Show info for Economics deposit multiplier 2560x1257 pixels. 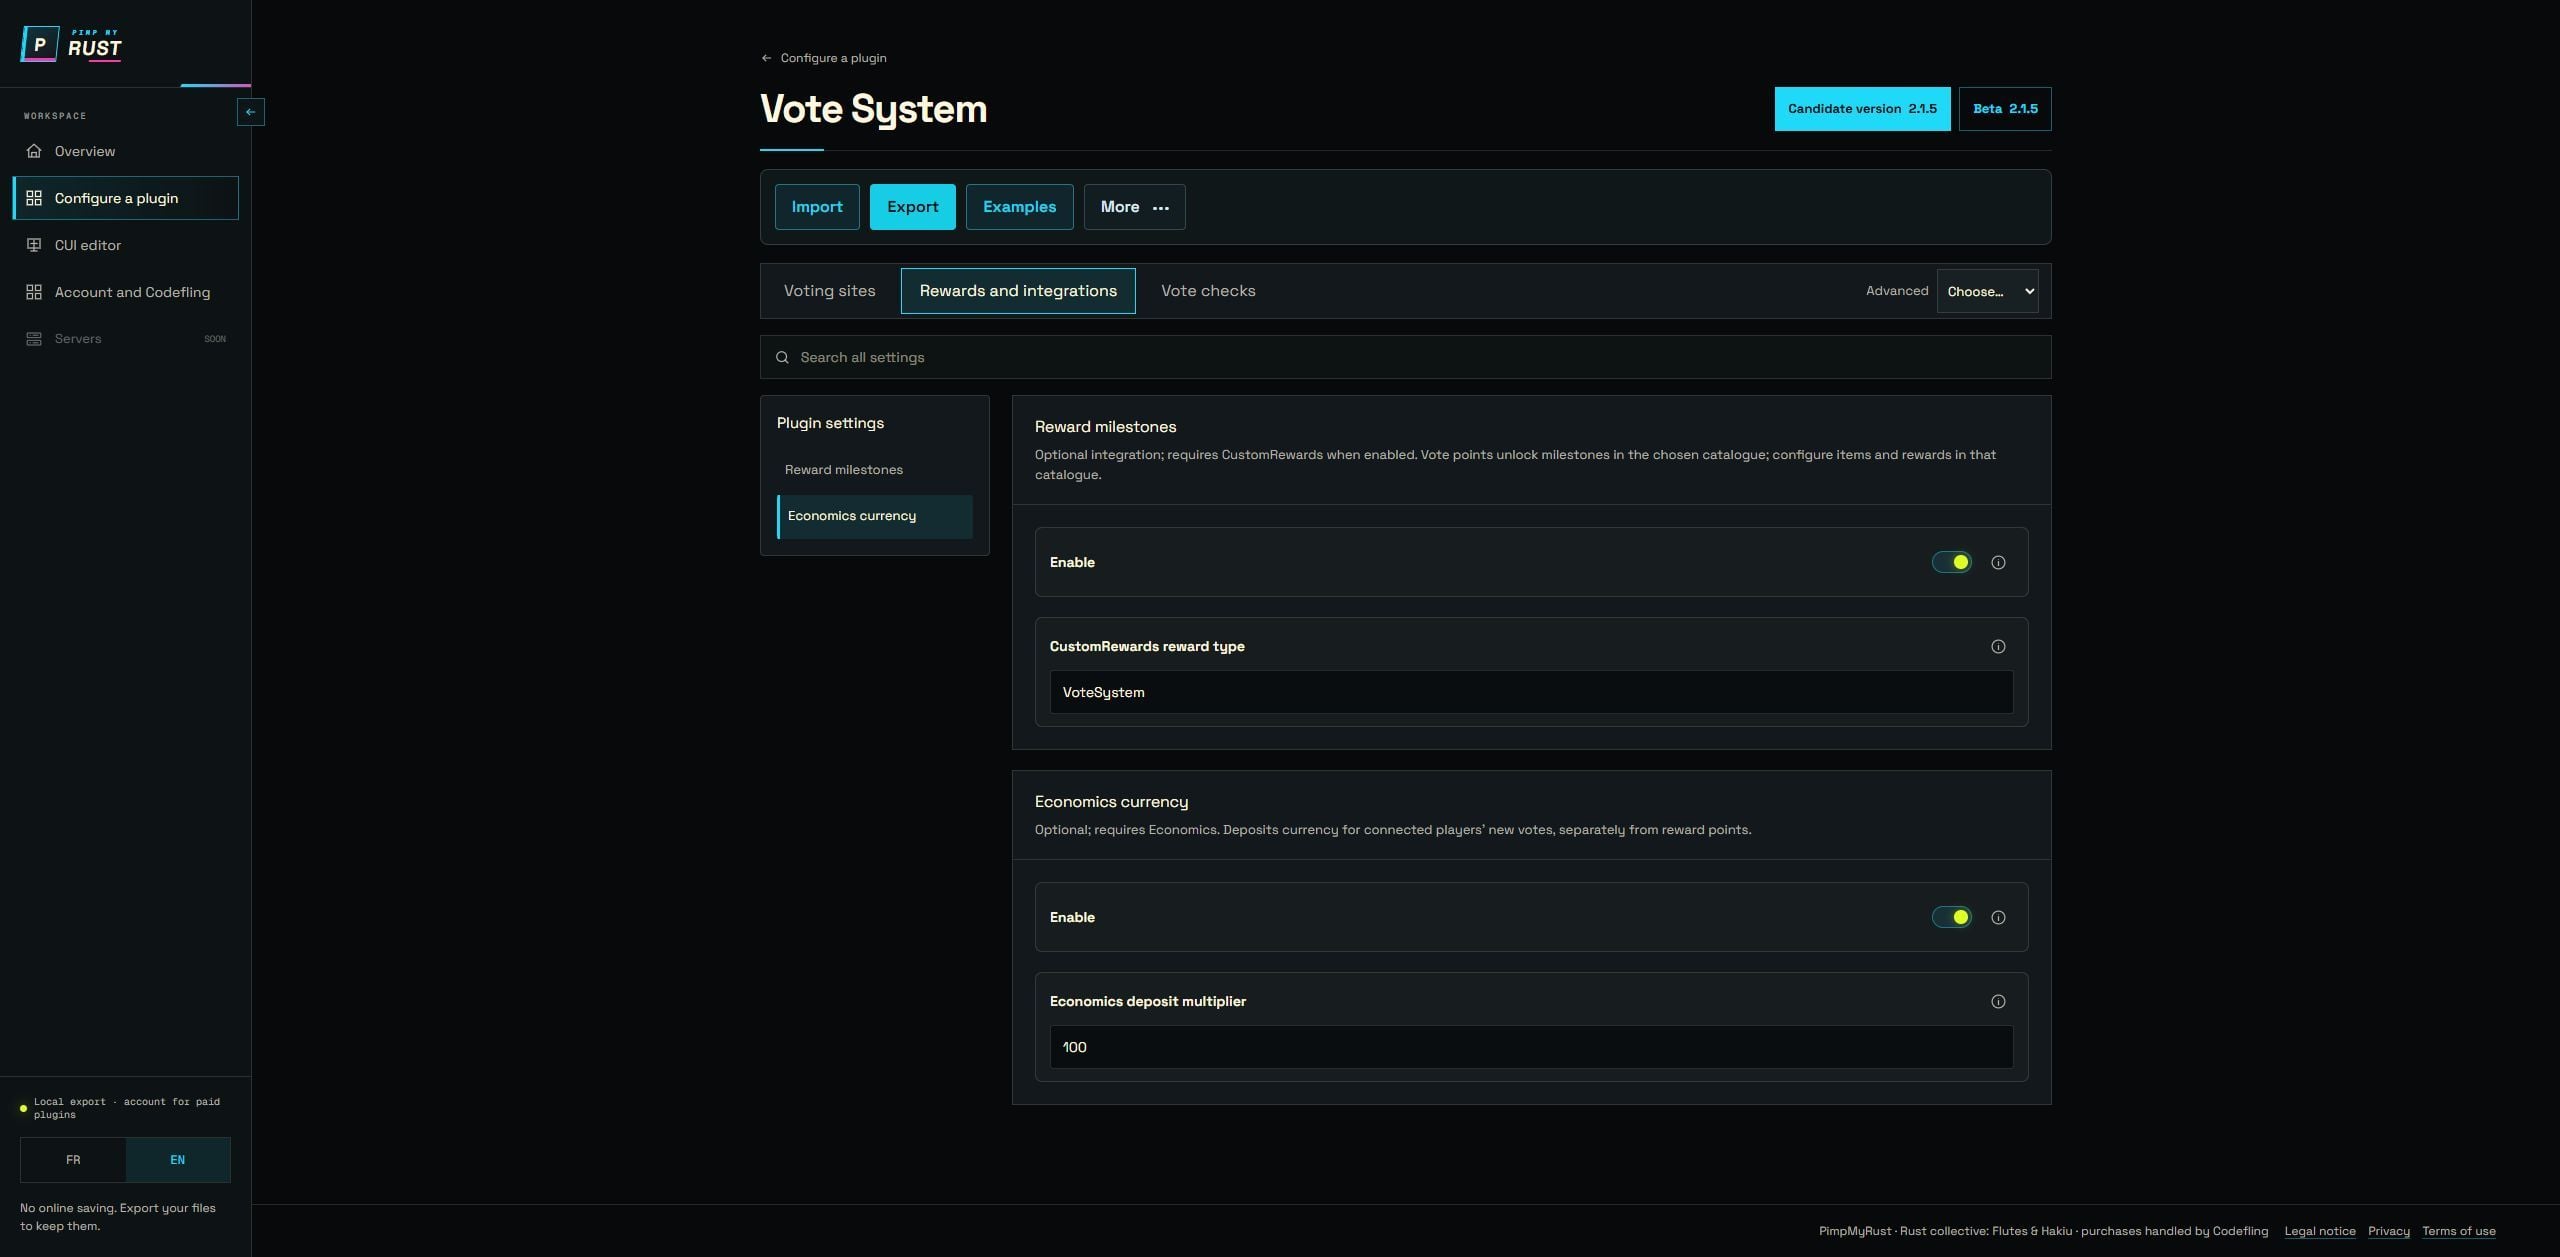tap(1998, 1001)
